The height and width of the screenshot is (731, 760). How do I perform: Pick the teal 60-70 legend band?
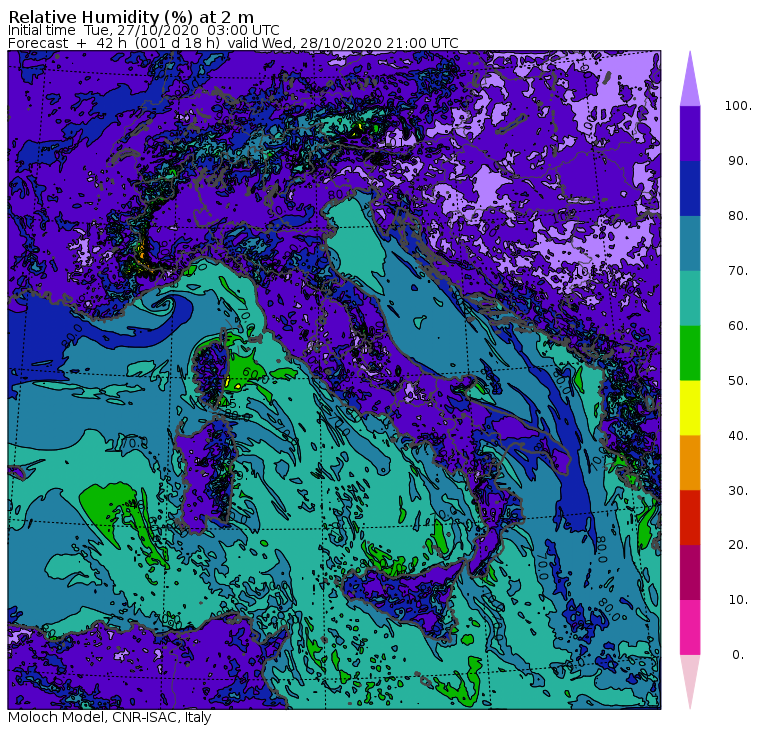[x=690, y=298]
